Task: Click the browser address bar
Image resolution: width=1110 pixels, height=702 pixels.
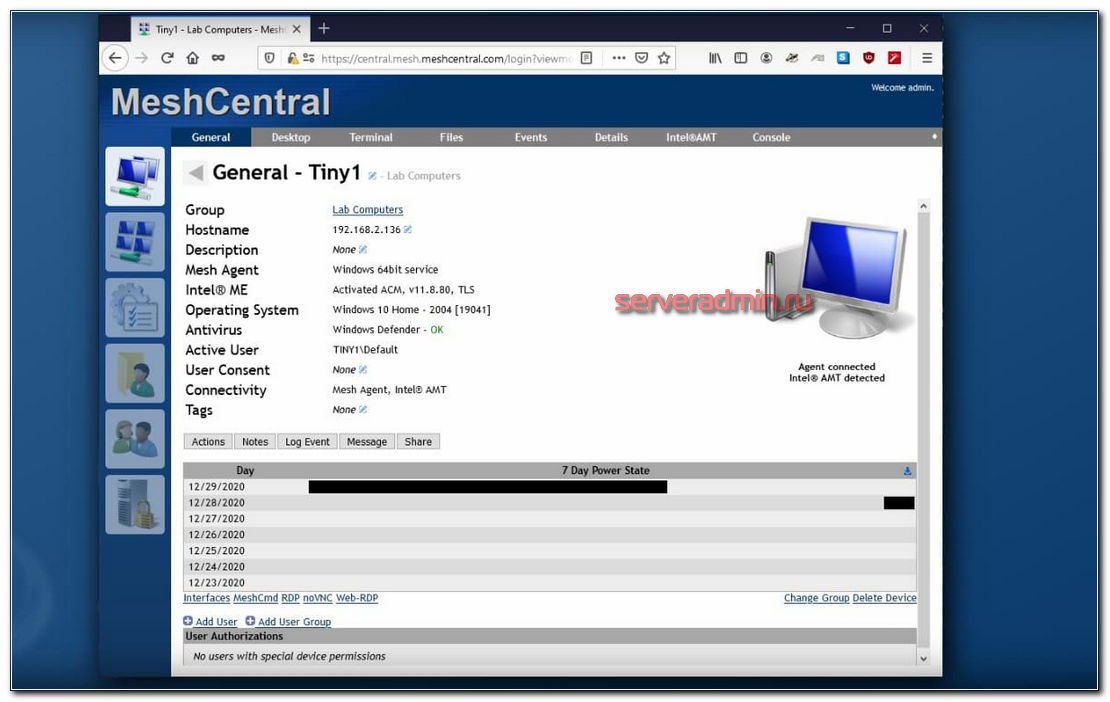Action: [440, 58]
